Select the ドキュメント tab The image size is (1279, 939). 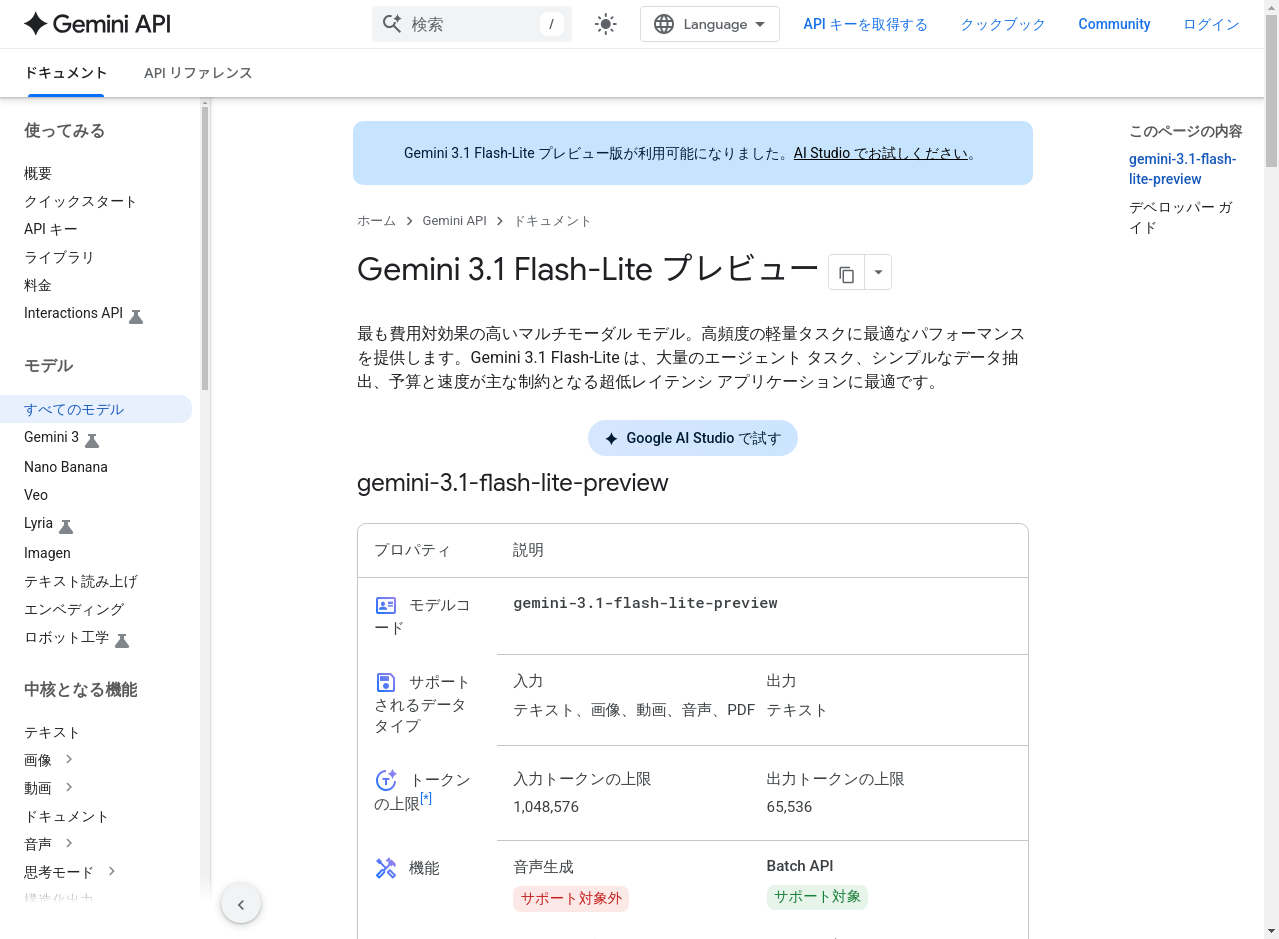coord(65,72)
